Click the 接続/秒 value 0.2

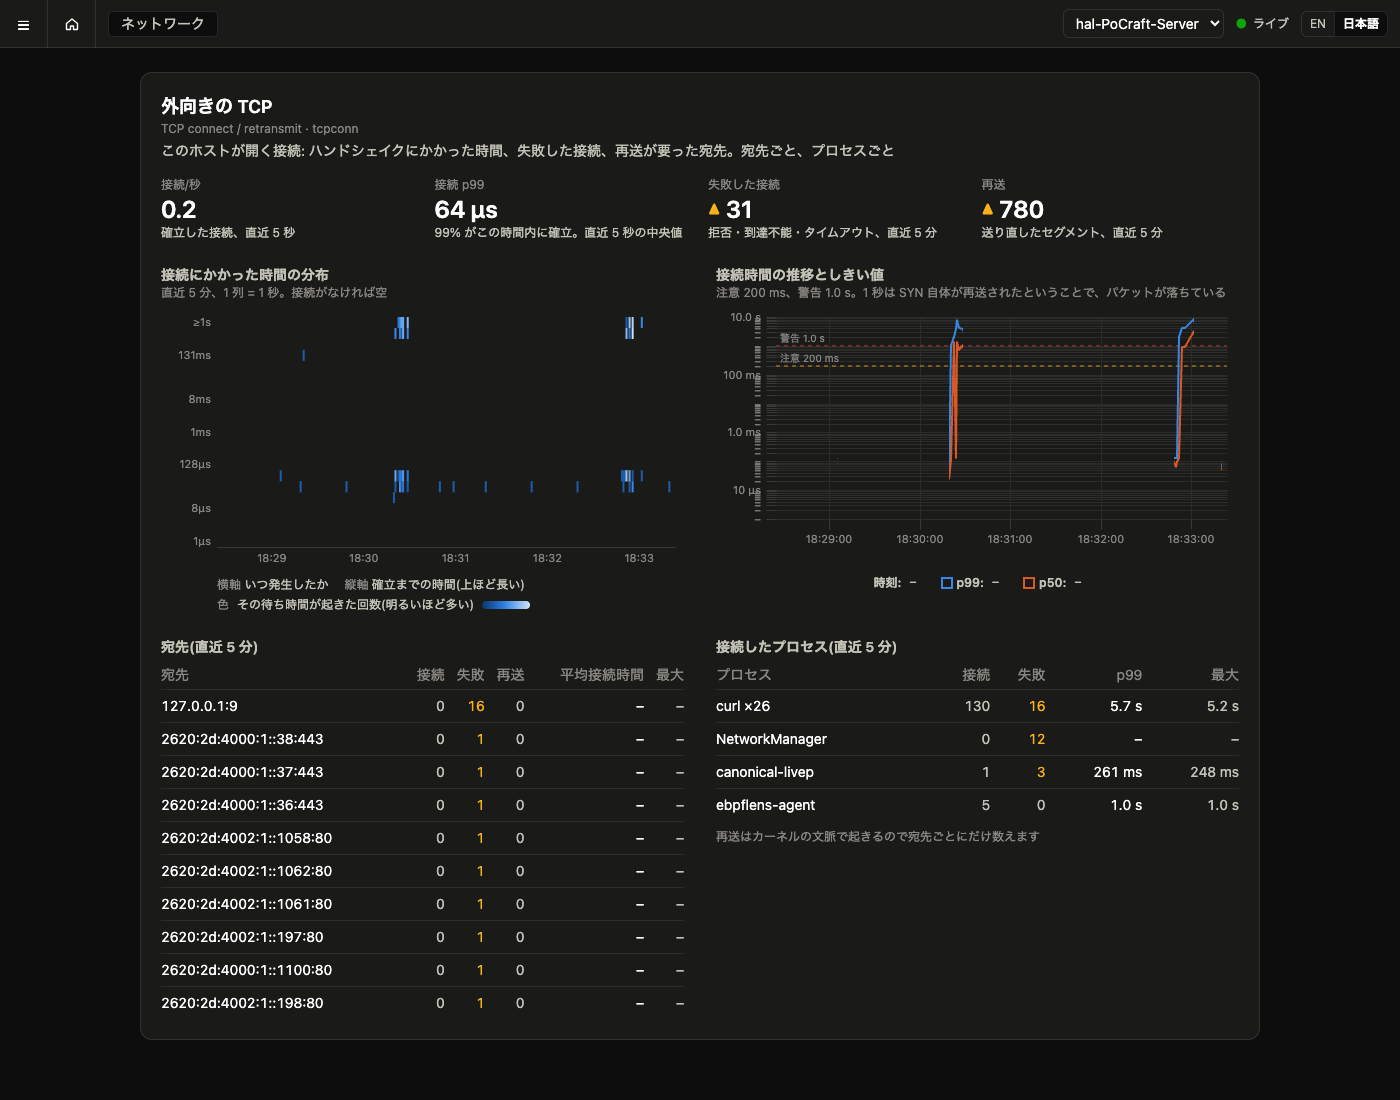[x=179, y=209]
